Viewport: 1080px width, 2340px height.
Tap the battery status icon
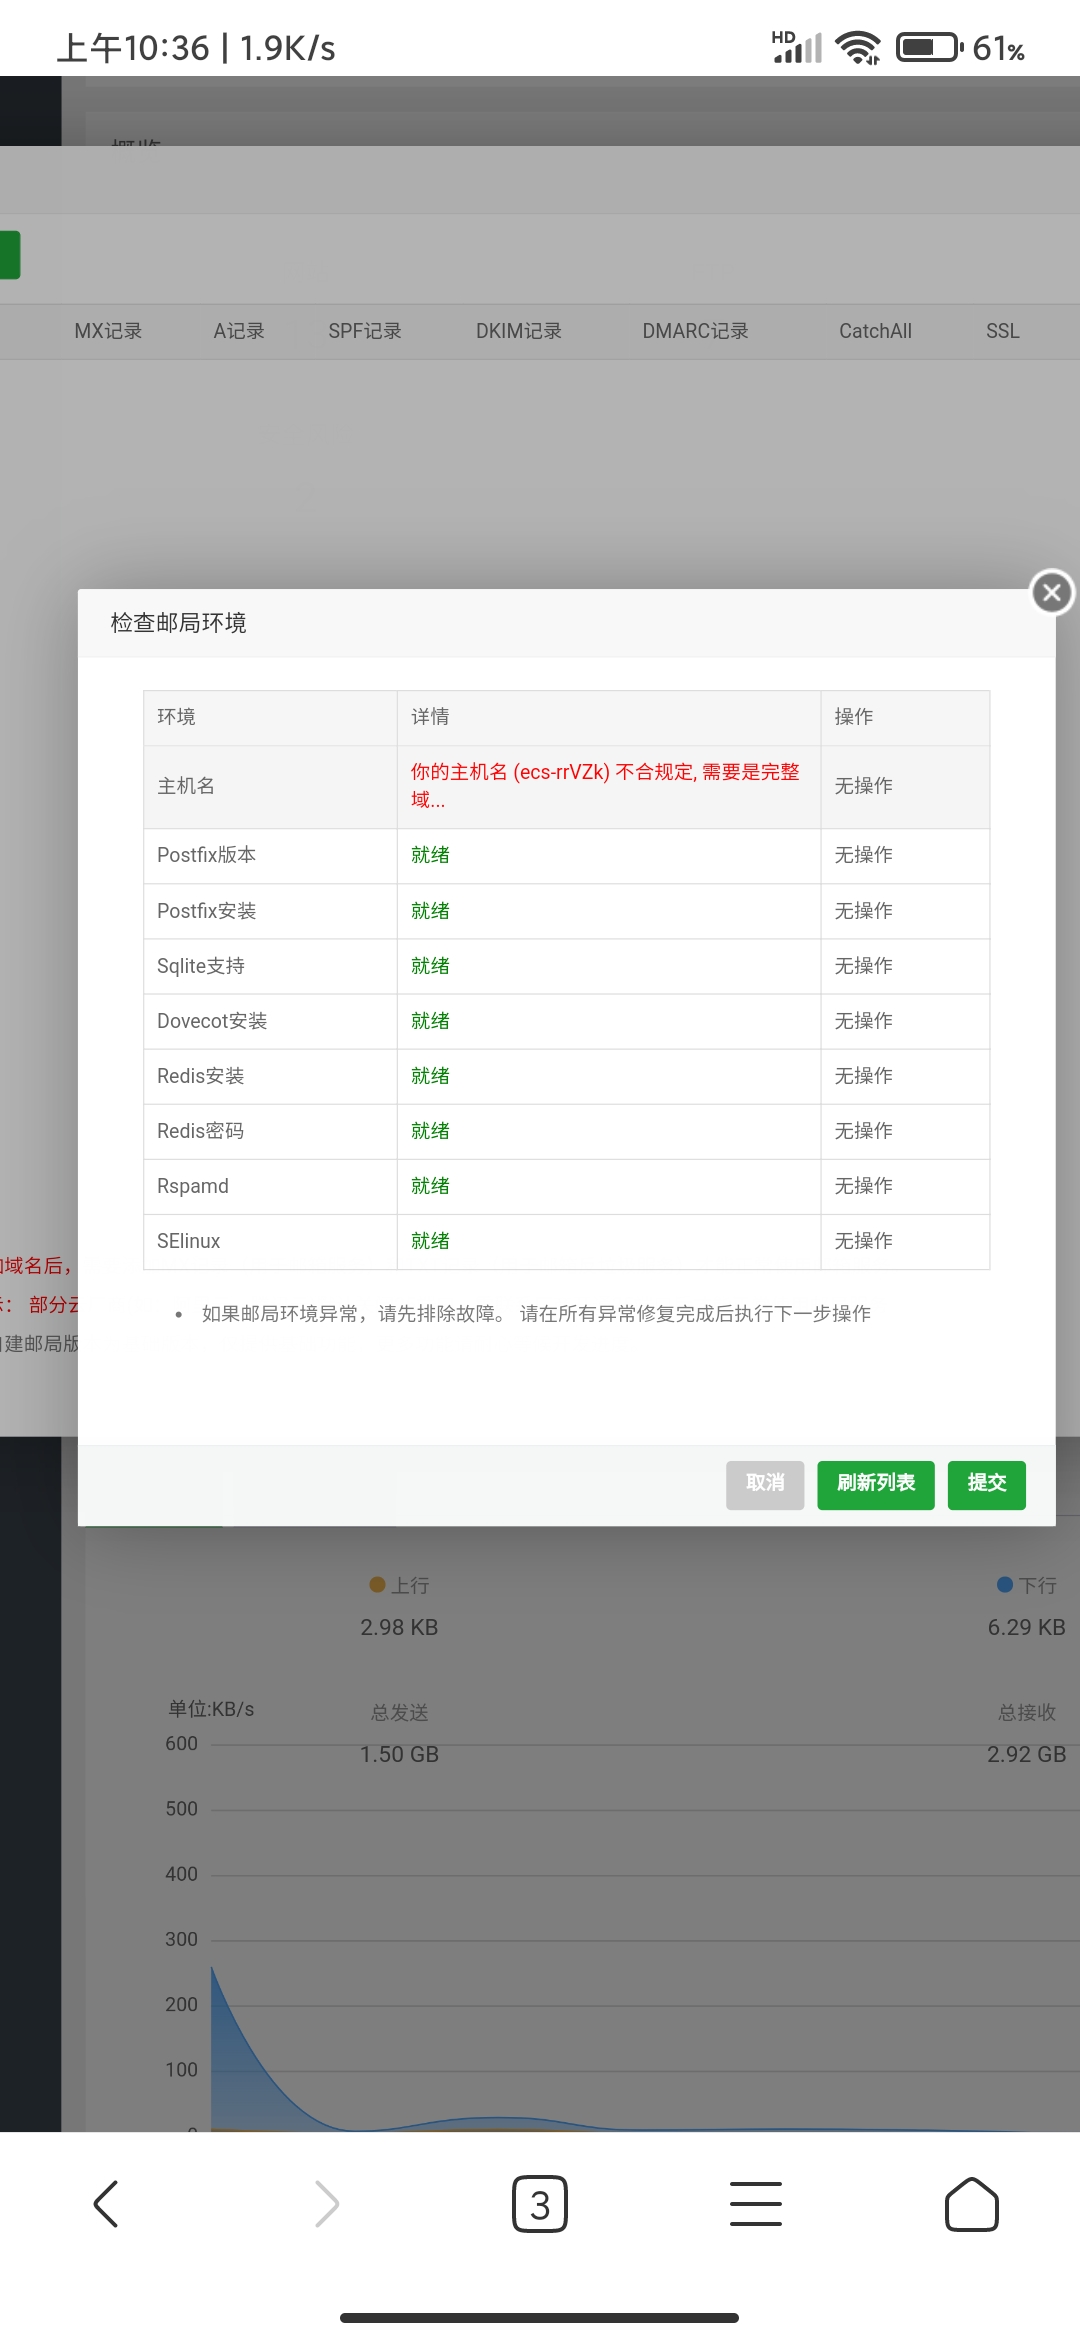(x=930, y=47)
